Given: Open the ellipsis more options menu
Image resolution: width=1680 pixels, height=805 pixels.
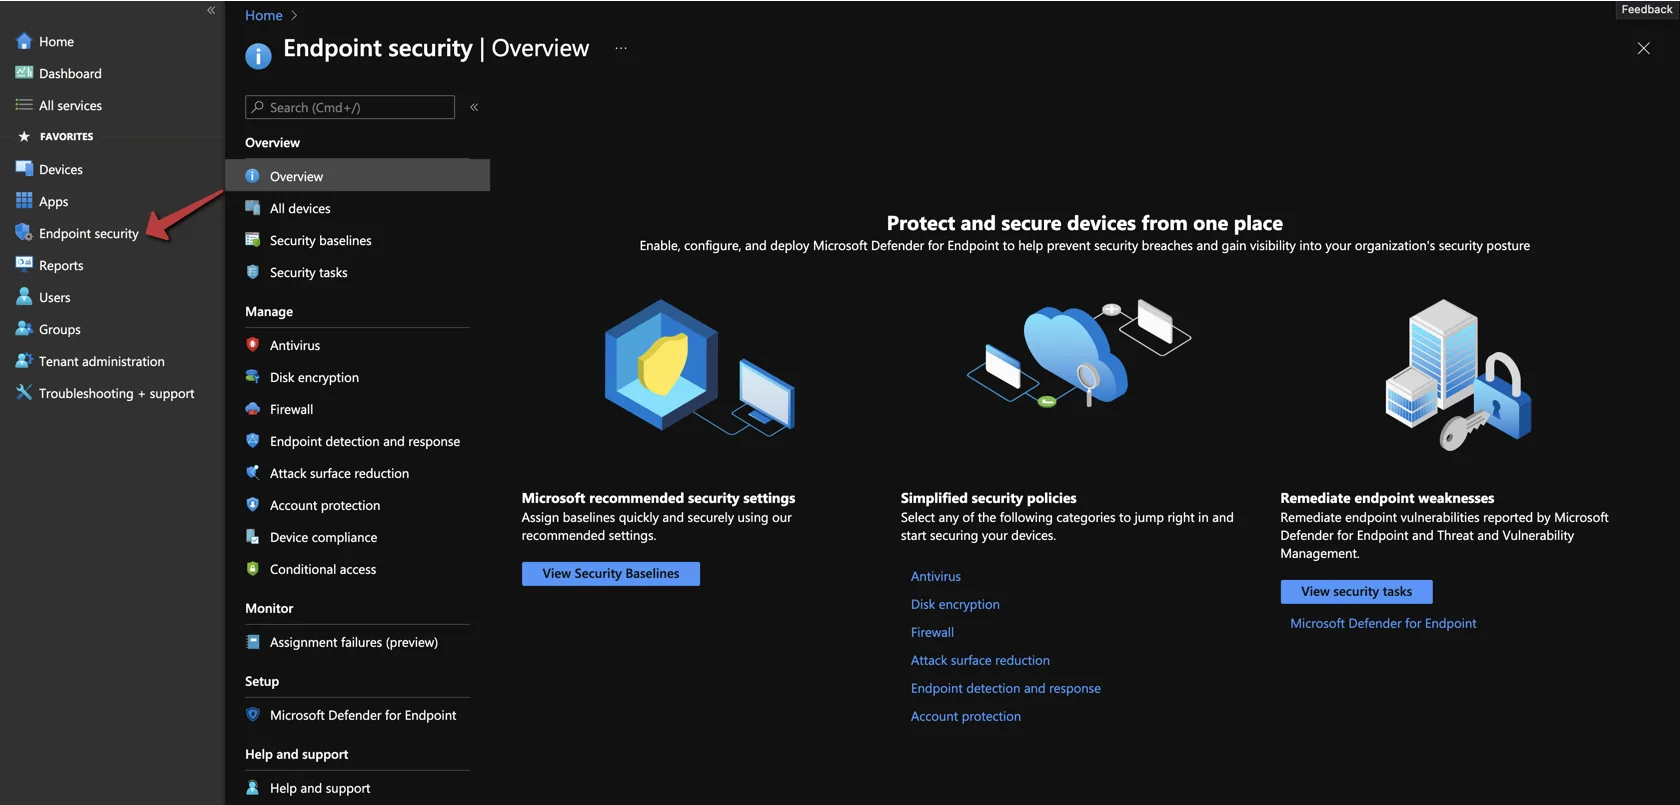Looking at the screenshot, I should click(x=621, y=48).
